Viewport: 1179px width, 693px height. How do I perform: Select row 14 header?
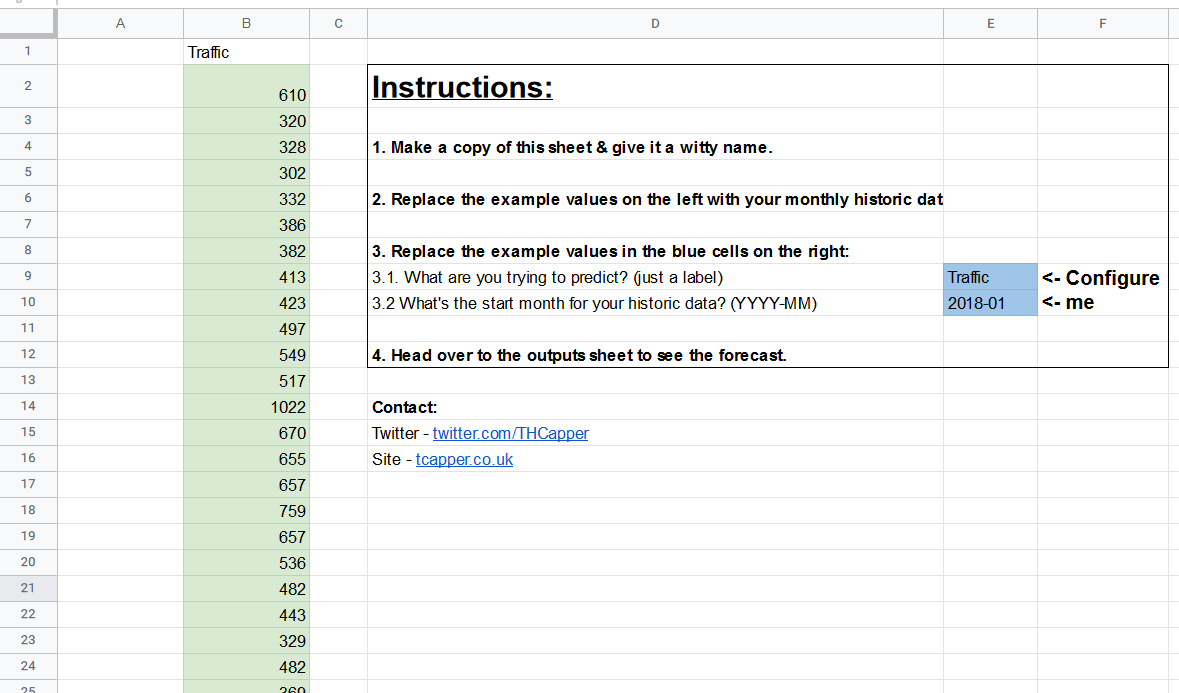[28, 407]
